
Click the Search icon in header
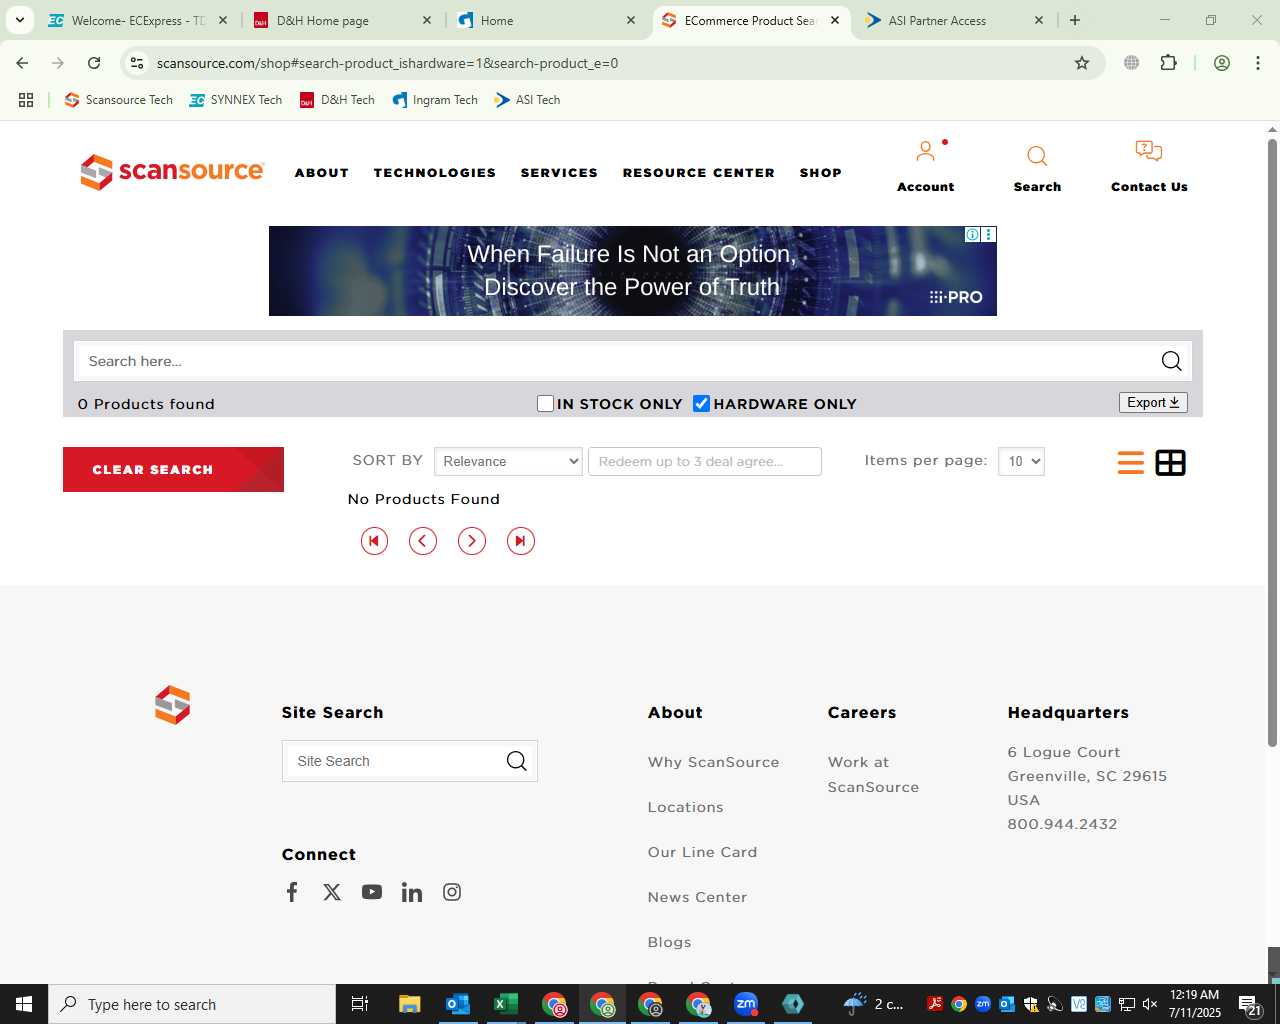pyautogui.click(x=1037, y=156)
